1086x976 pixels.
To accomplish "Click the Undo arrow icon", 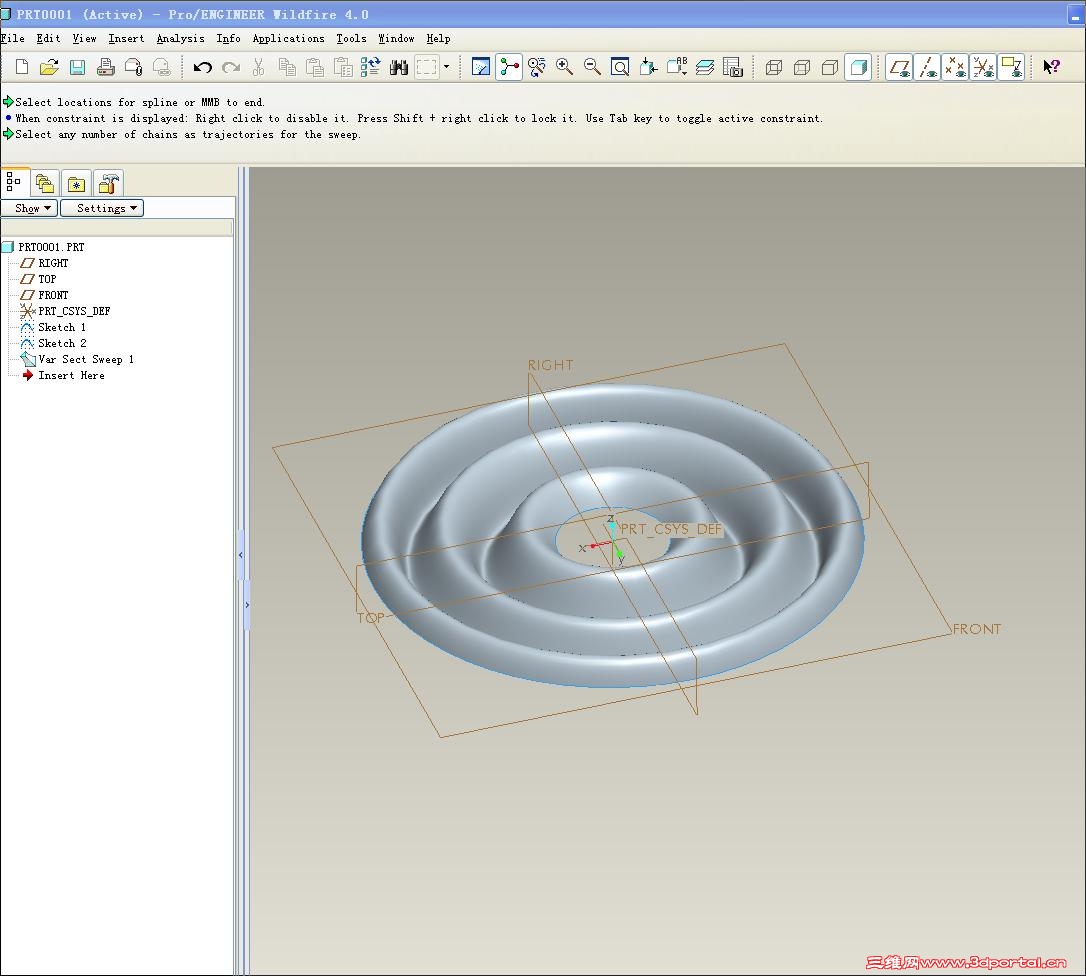I will 203,67.
